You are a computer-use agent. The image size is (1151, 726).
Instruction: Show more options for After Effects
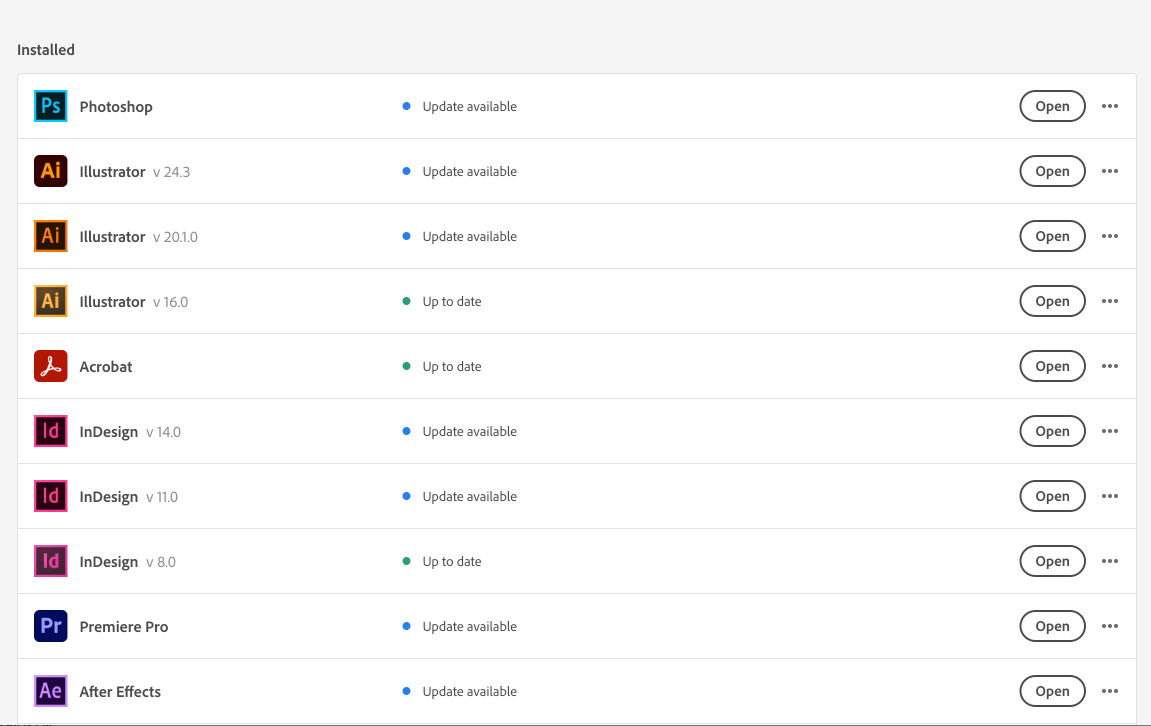1109,691
